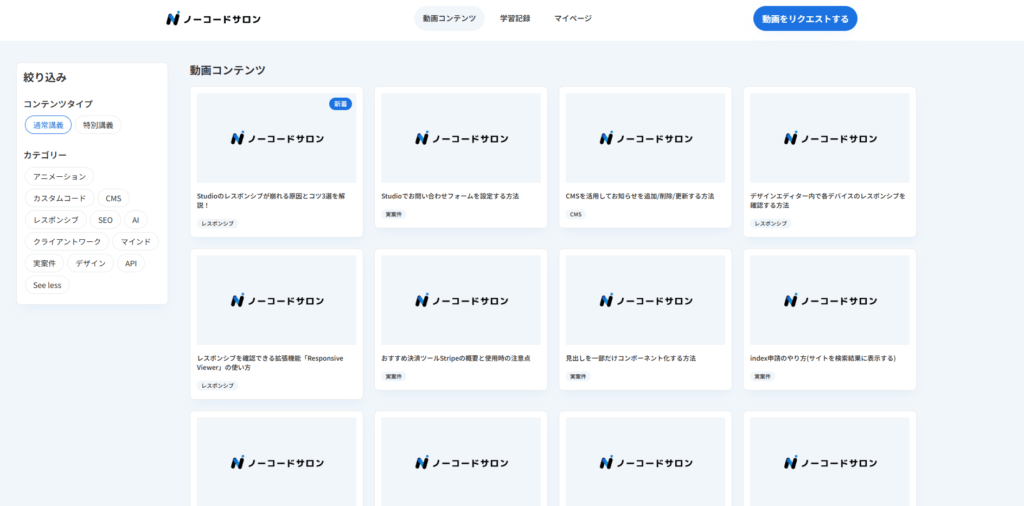This screenshot has height=506, width=1024.
Task: Click title Studioでお問い合わせフォームを設定する方法
Action: click(x=450, y=196)
